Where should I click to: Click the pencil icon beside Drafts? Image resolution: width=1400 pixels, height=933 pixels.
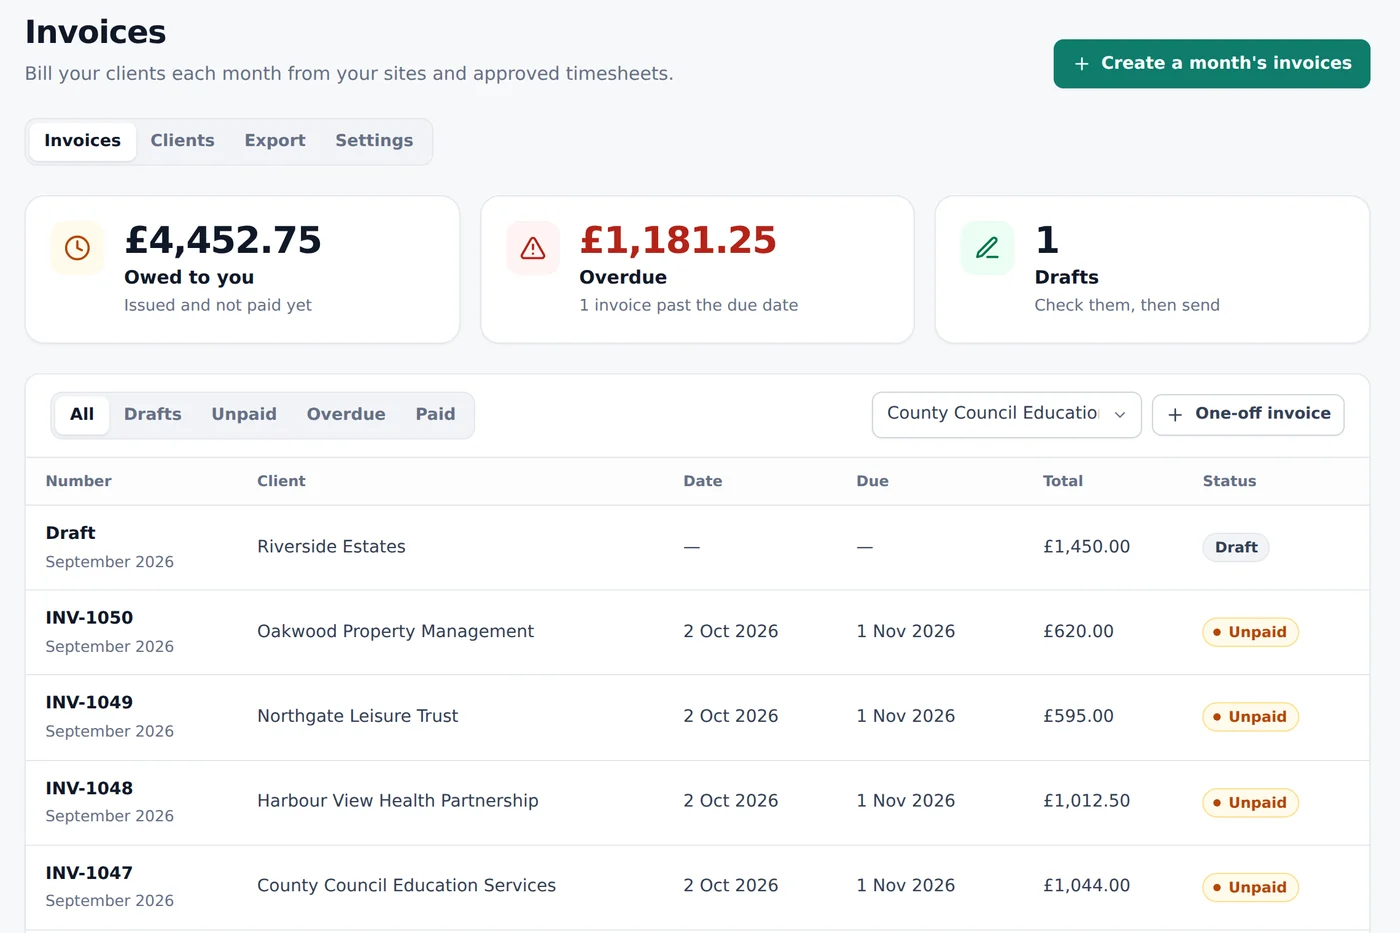(987, 248)
